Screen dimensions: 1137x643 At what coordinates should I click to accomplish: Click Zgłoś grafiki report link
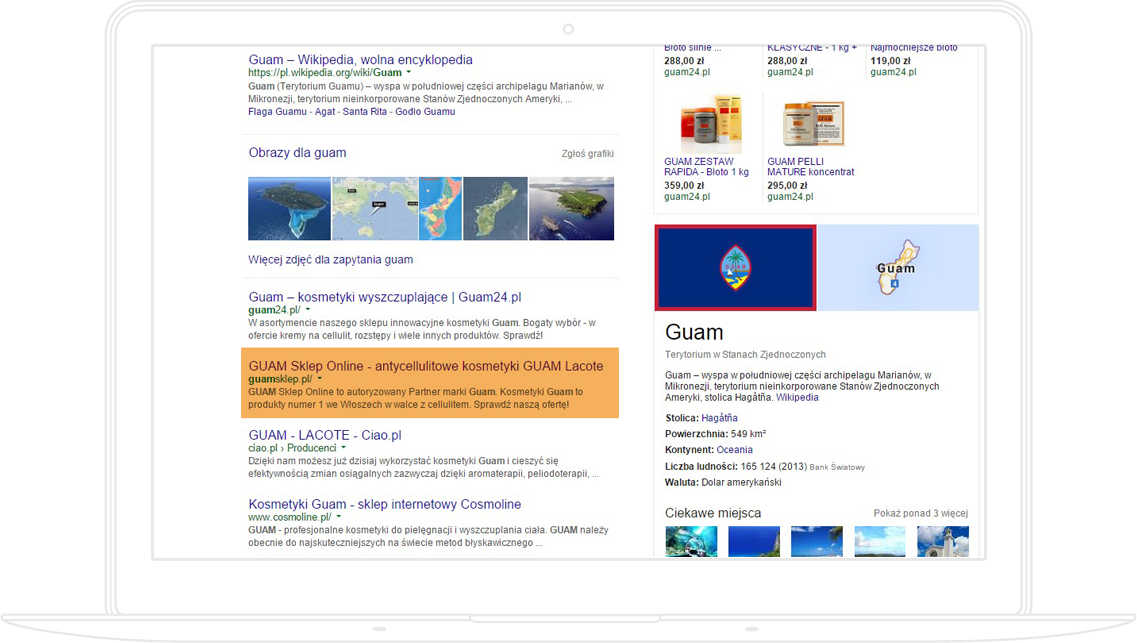[587, 154]
